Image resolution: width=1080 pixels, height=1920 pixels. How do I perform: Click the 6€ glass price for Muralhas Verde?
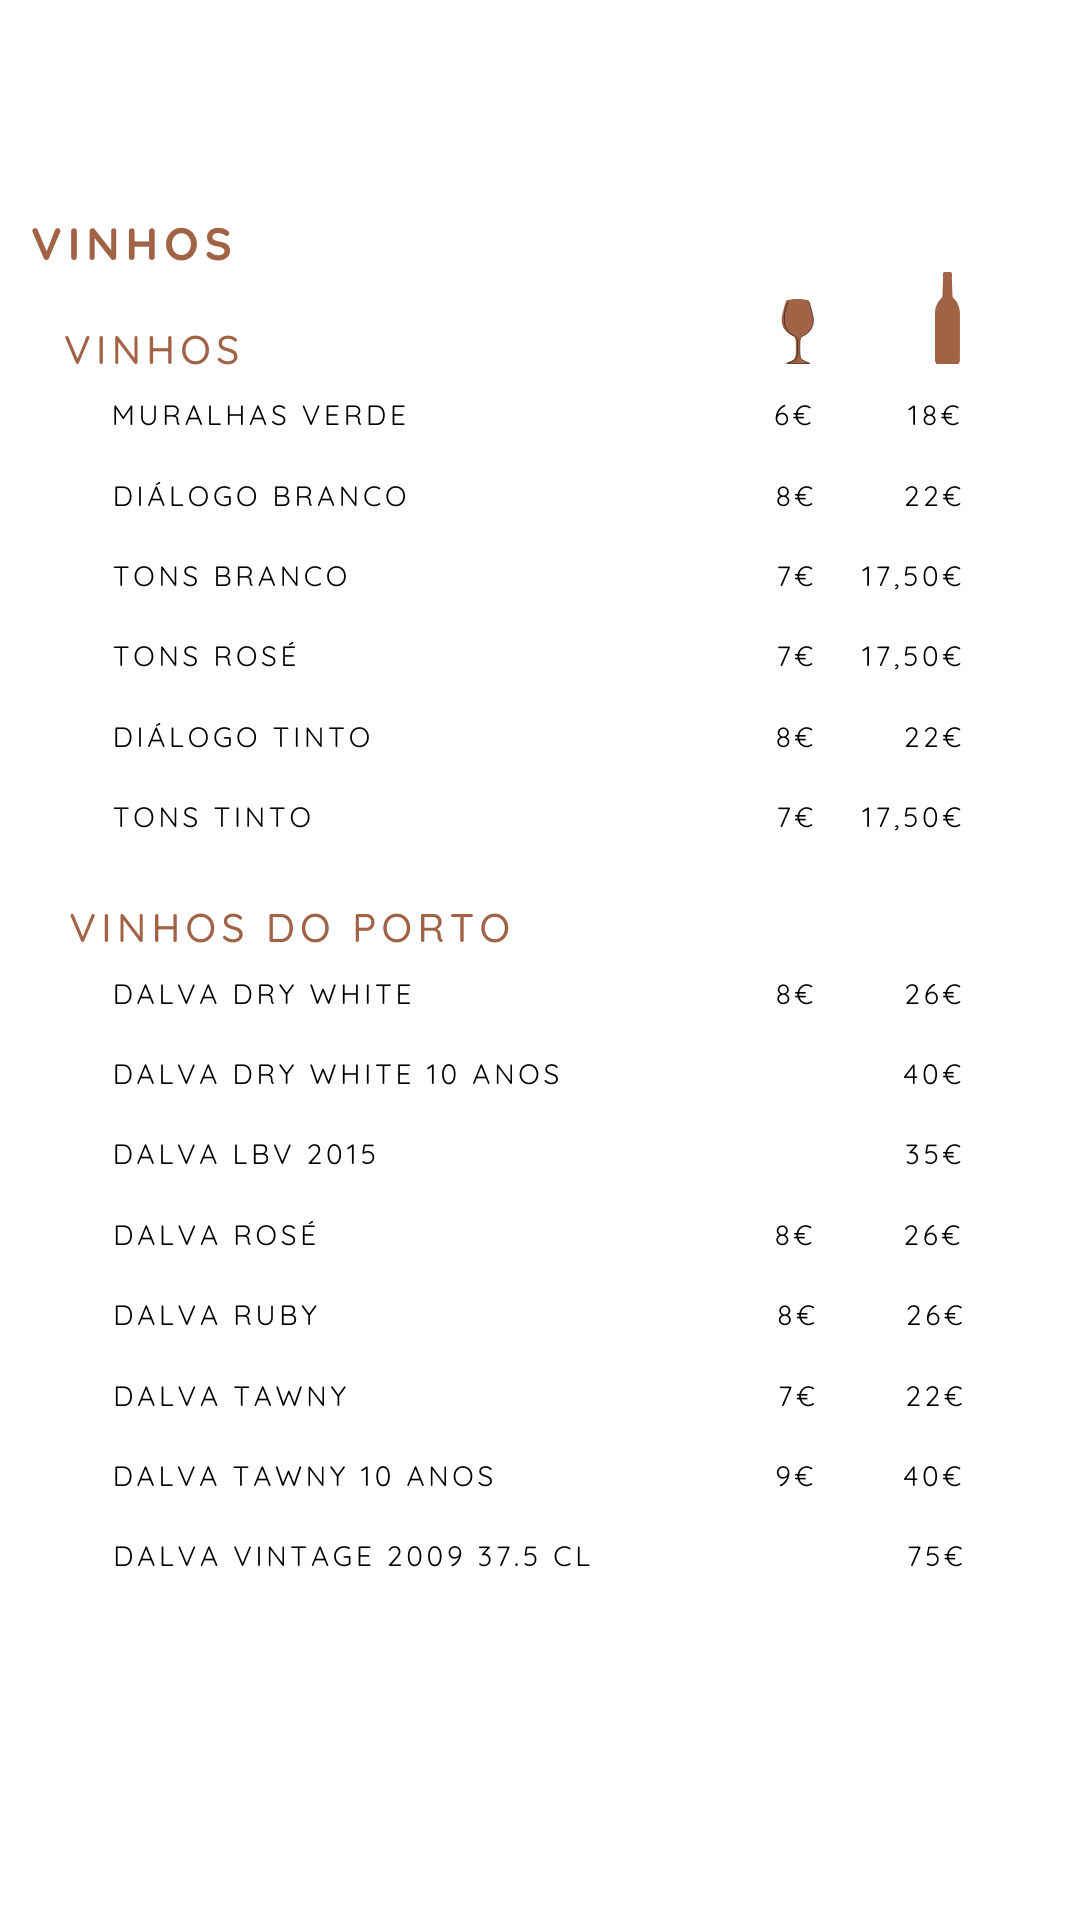793,416
